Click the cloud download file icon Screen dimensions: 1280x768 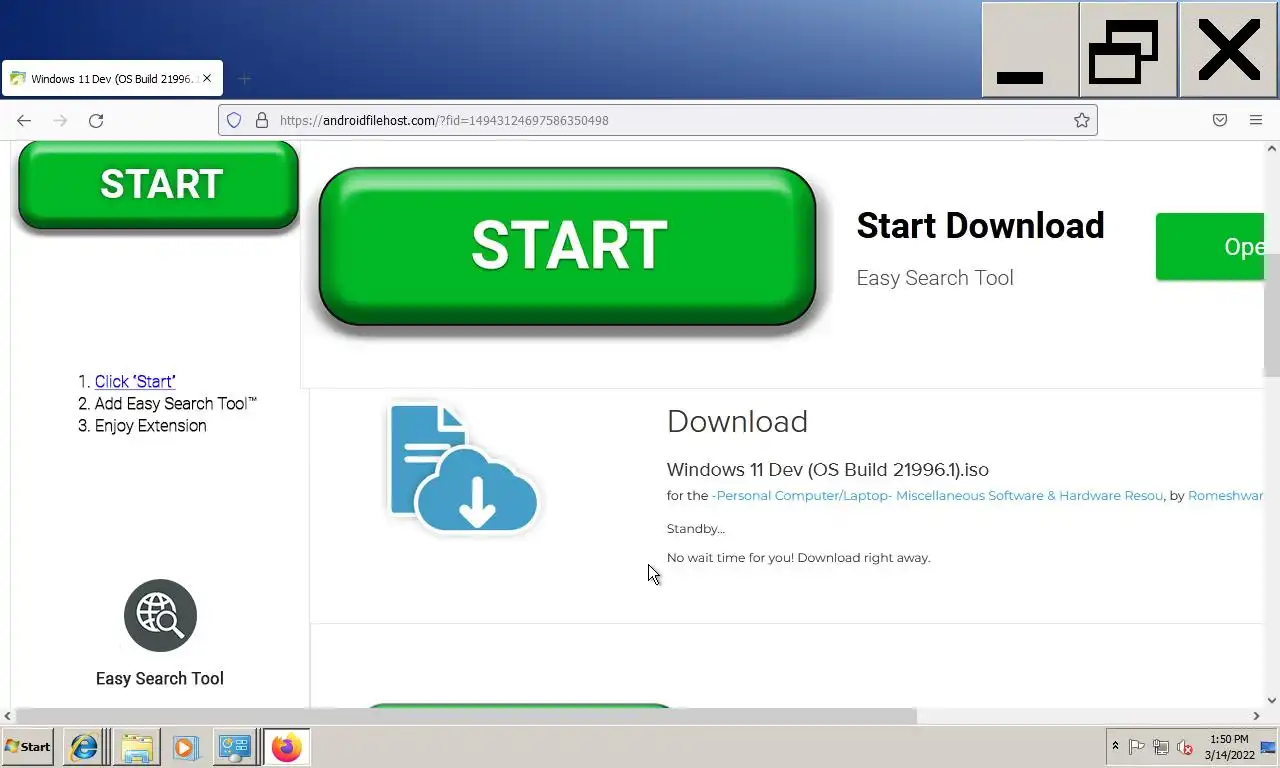tap(464, 468)
